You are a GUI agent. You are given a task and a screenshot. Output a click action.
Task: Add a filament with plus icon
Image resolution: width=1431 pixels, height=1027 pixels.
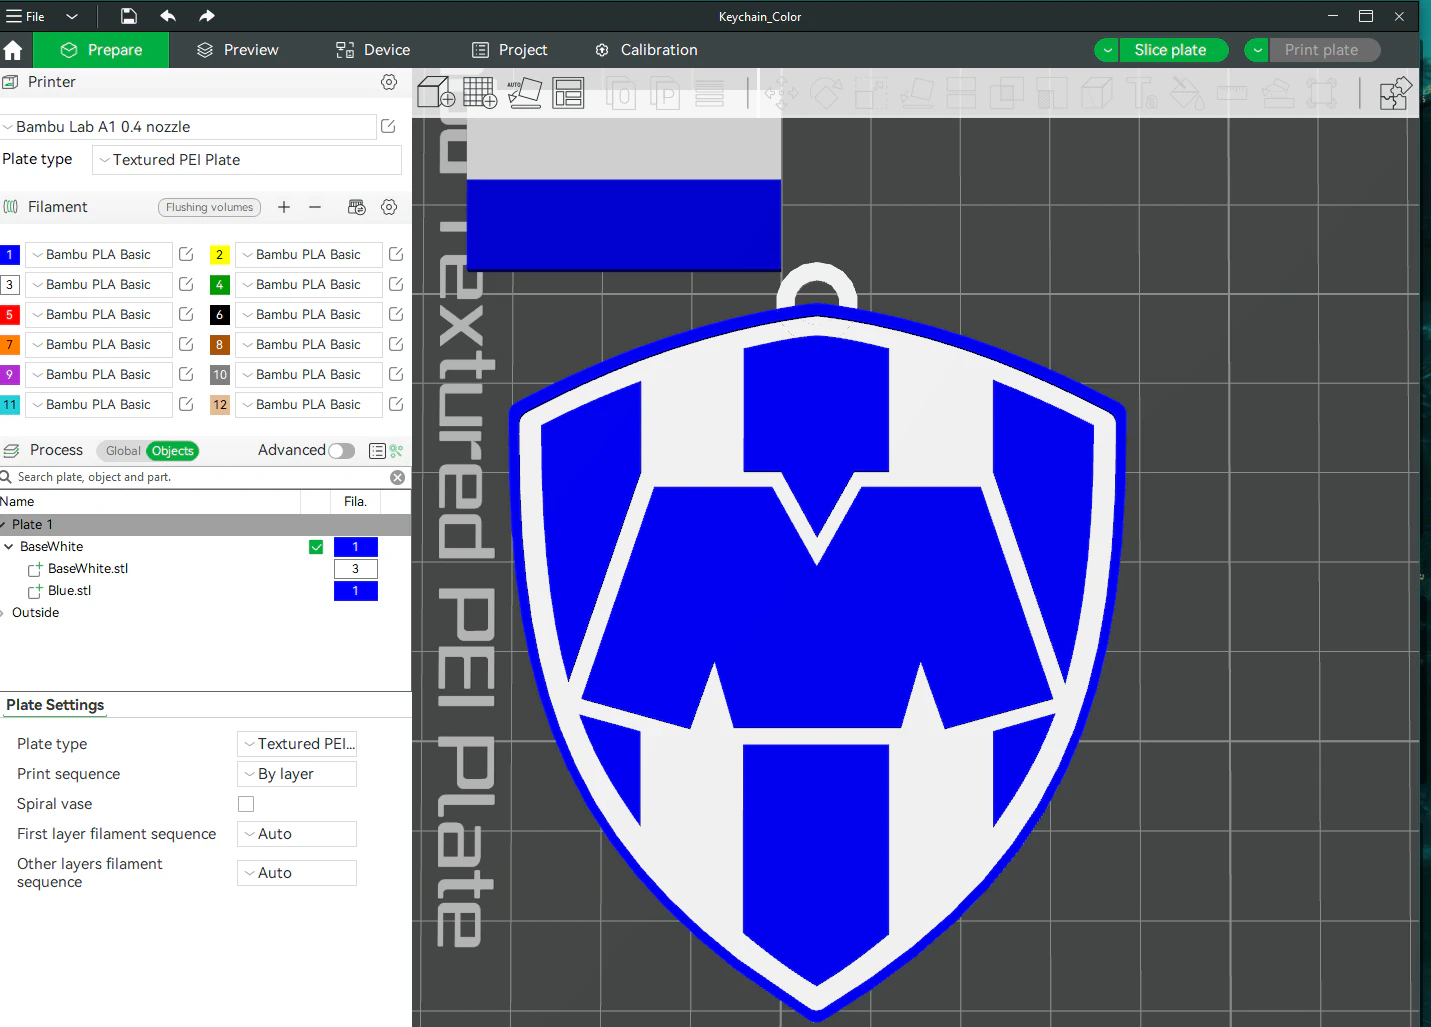[x=284, y=207]
